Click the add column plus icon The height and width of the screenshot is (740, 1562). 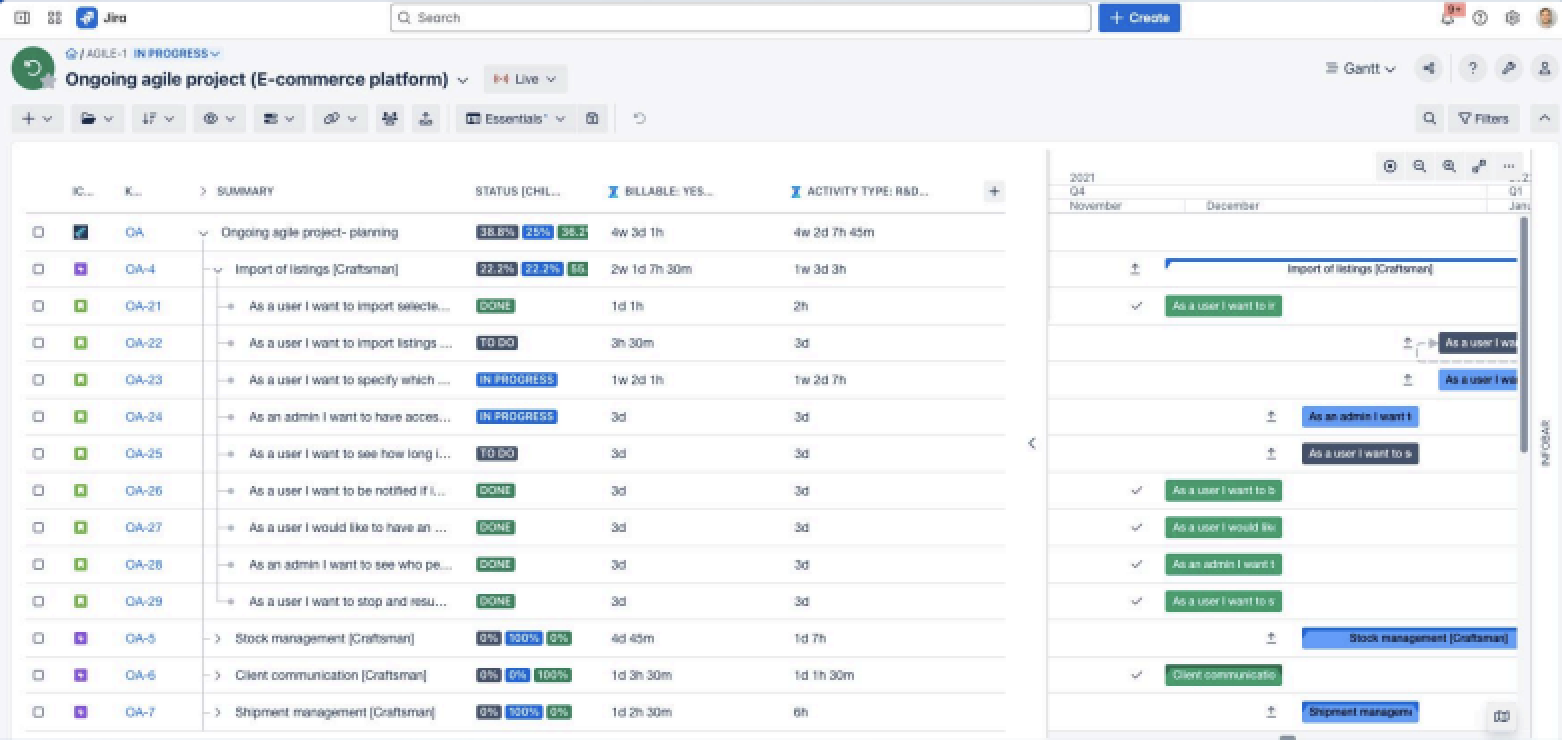(993, 191)
